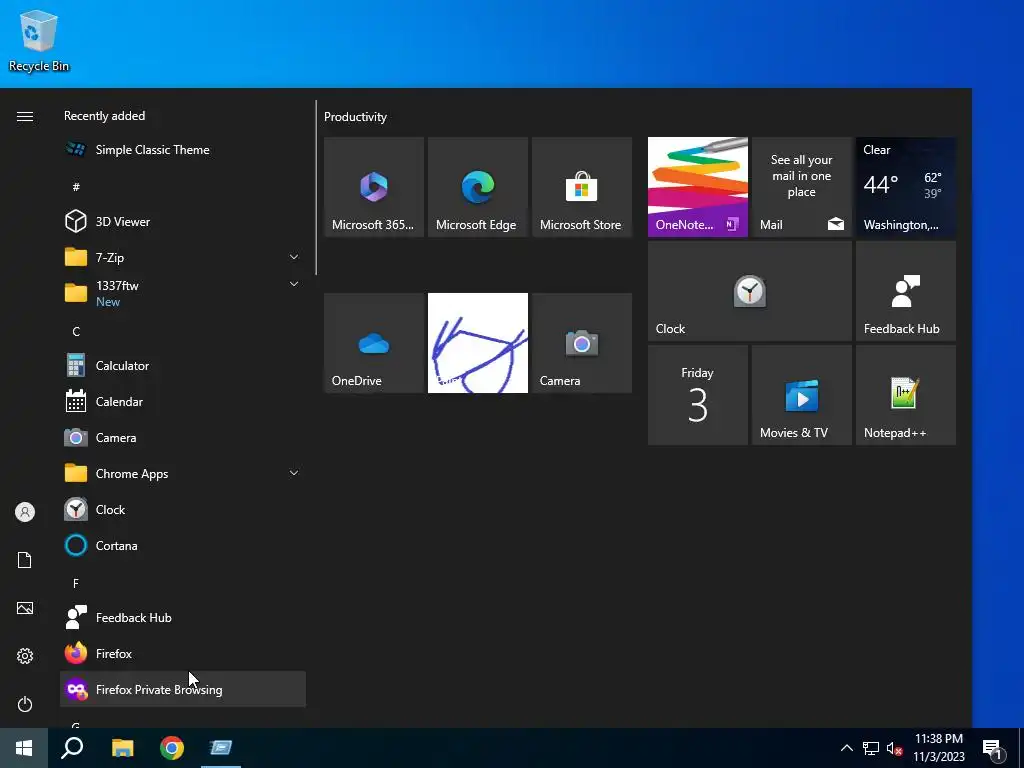This screenshot has width=1024, height=768.
Task: Open Firefox Private Browsing
Action: point(183,689)
